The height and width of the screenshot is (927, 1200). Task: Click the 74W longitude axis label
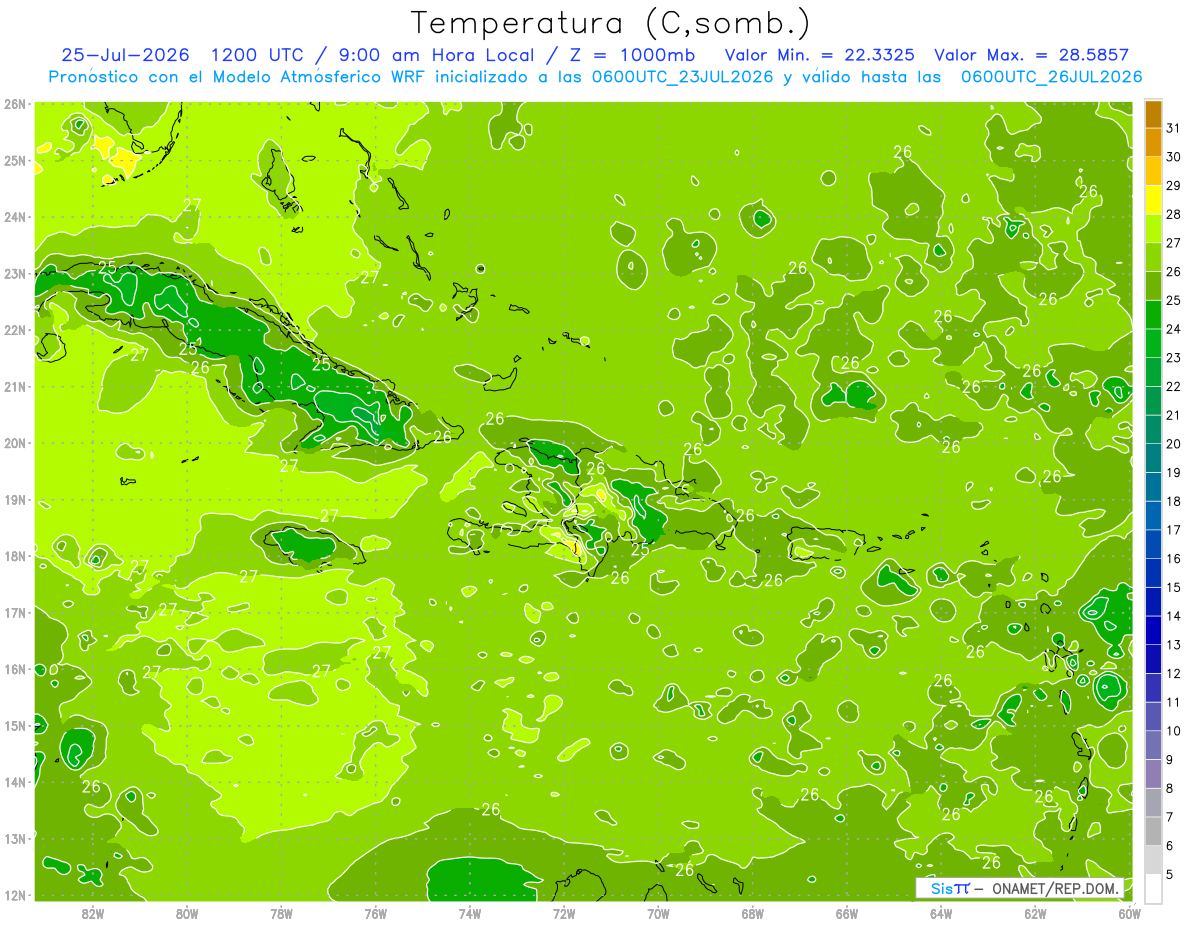[470, 913]
